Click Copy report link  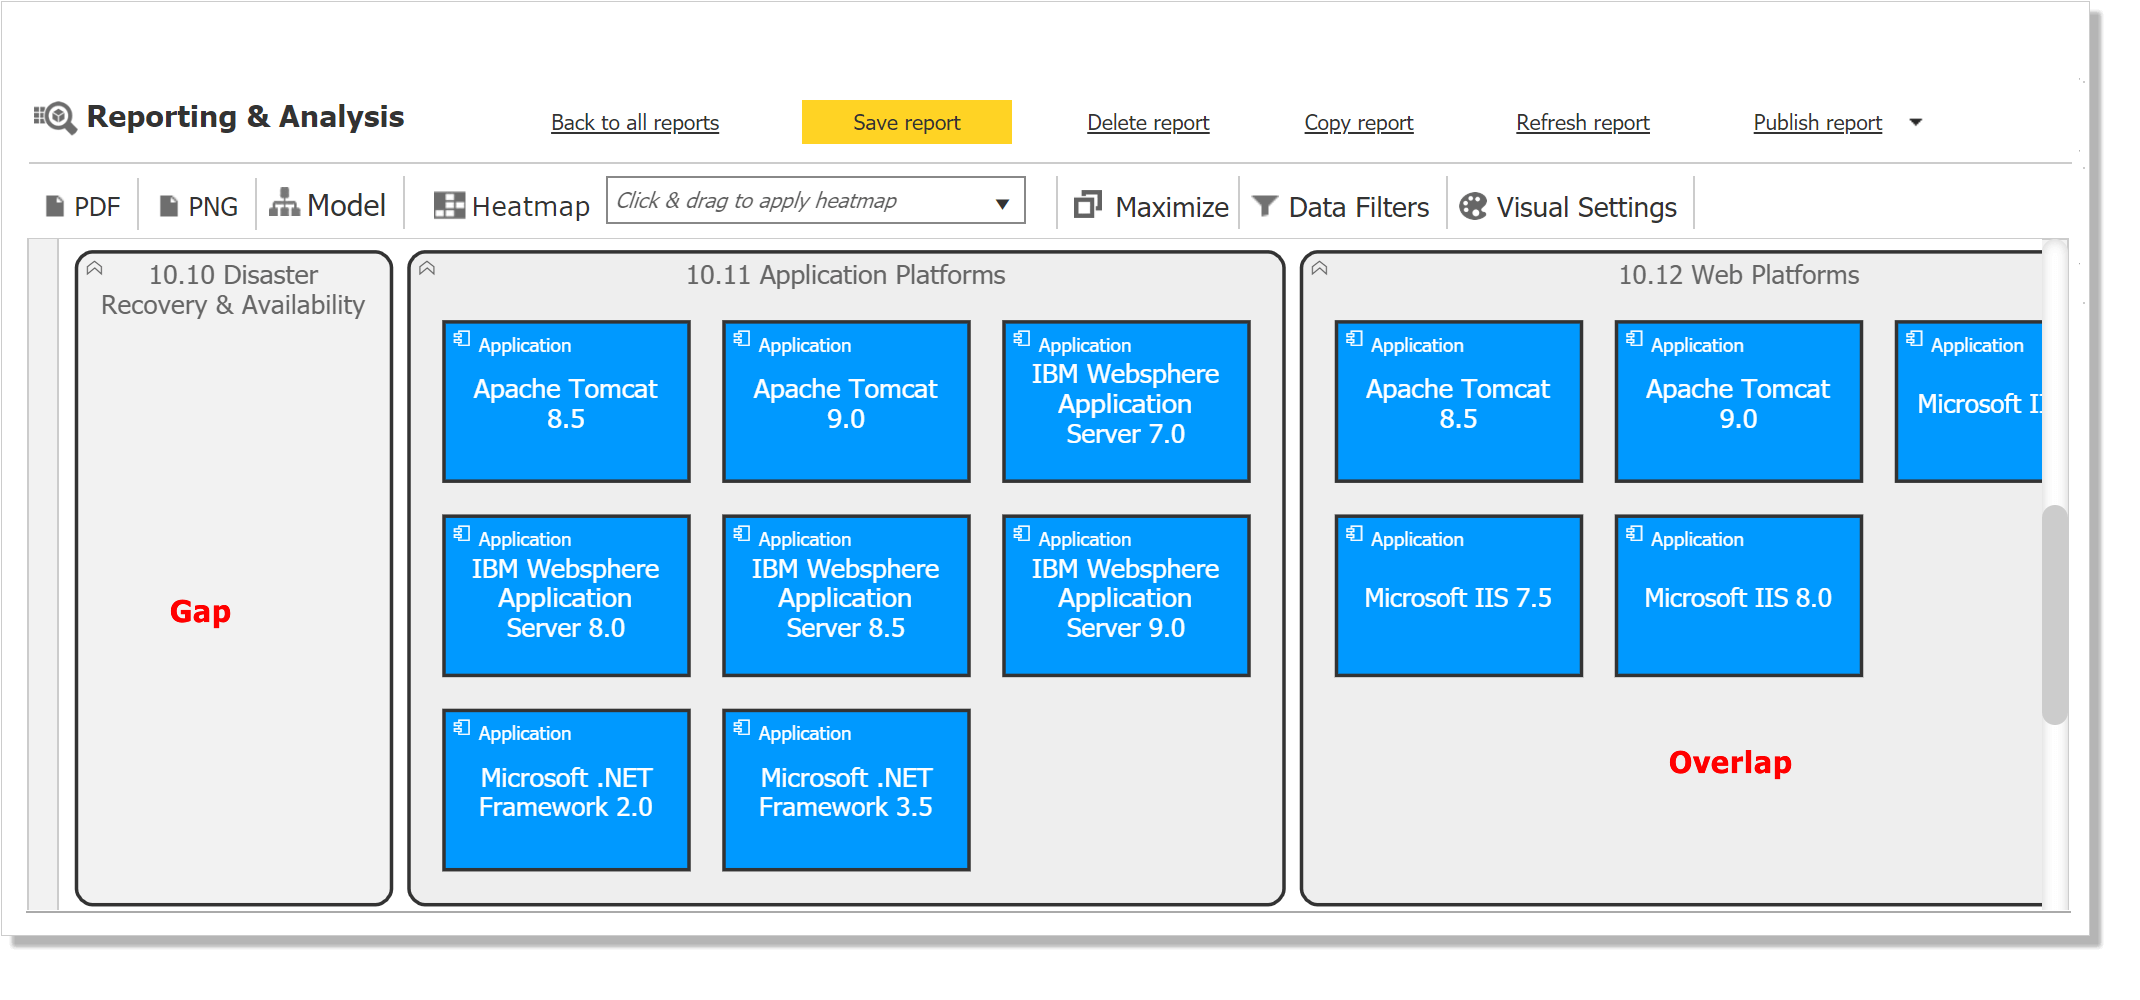tap(1359, 122)
